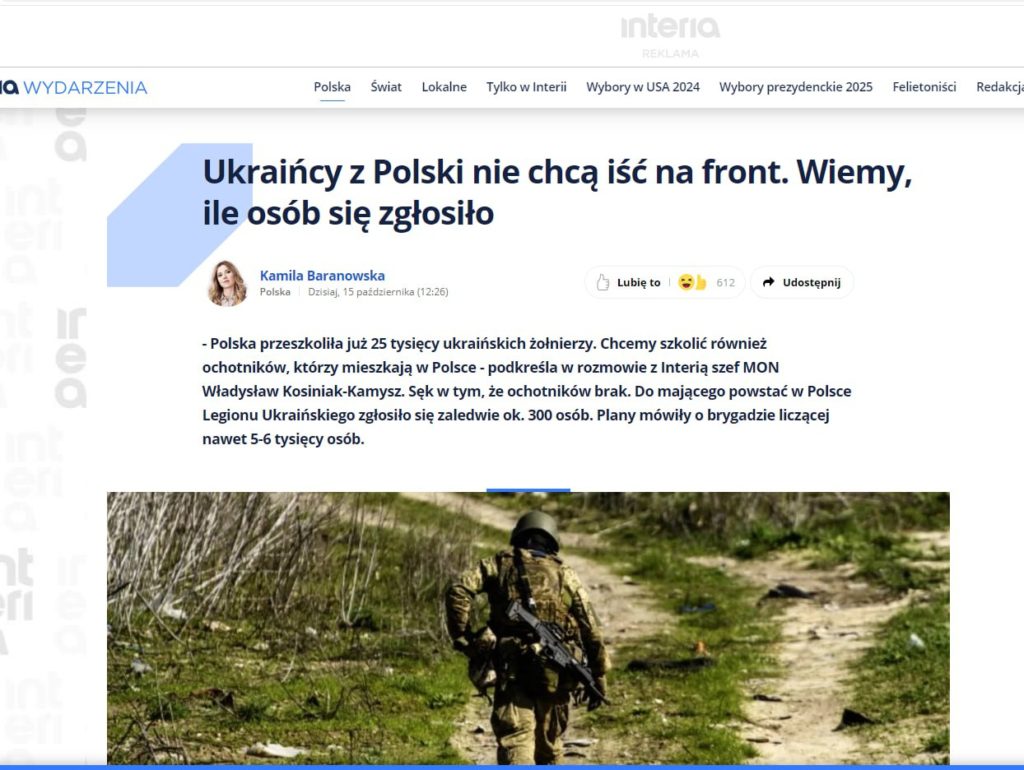Click the Redakcja menu item

(999, 87)
